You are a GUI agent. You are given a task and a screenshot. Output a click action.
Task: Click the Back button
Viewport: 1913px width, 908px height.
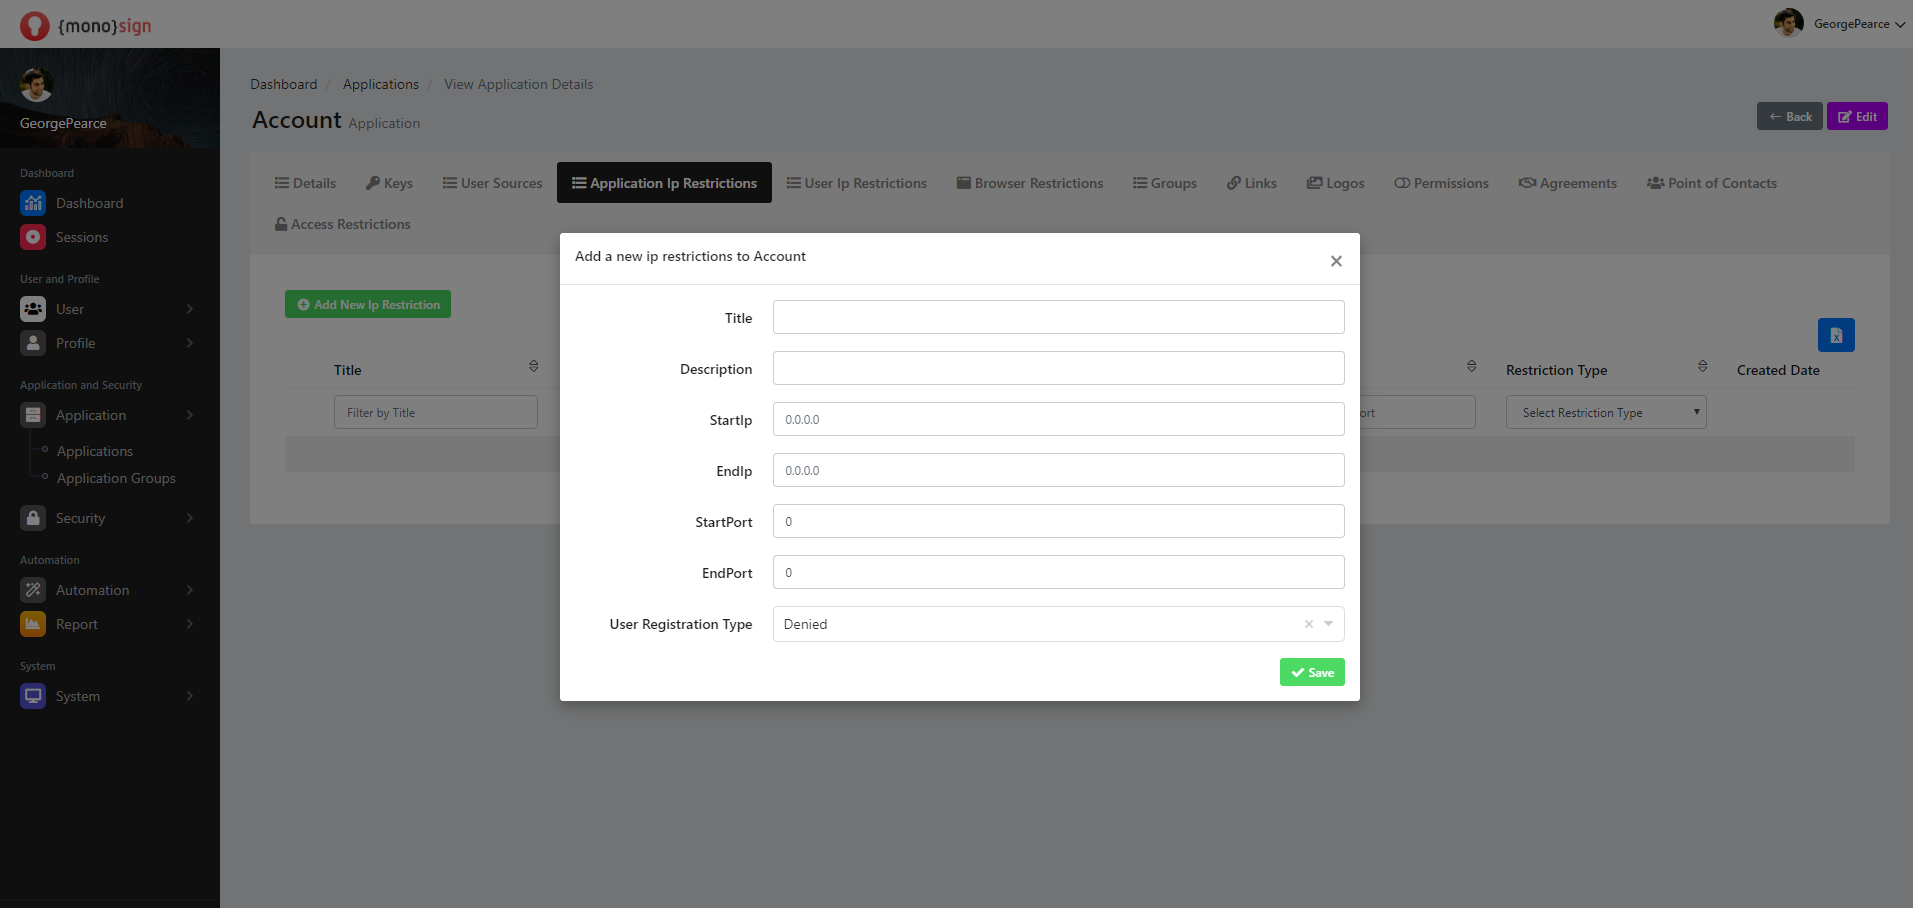pyautogui.click(x=1789, y=116)
